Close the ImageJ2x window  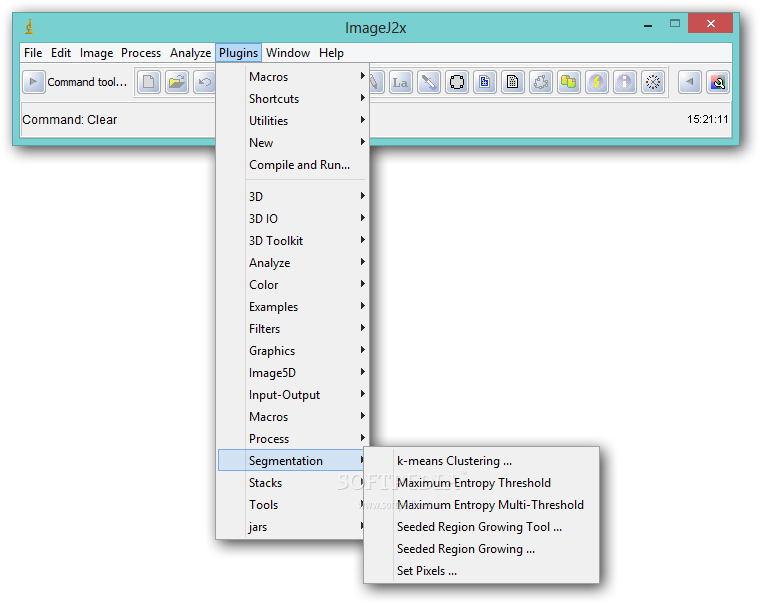coord(711,23)
